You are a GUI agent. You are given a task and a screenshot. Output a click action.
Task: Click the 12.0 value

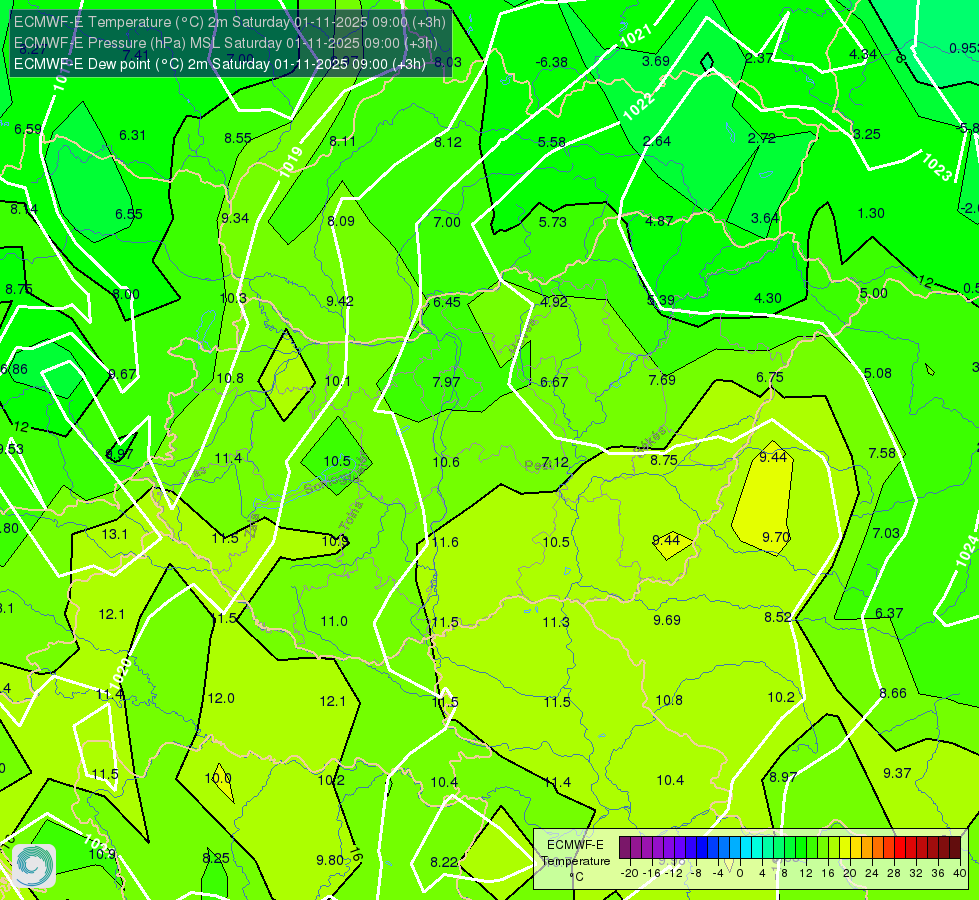pyautogui.click(x=221, y=698)
